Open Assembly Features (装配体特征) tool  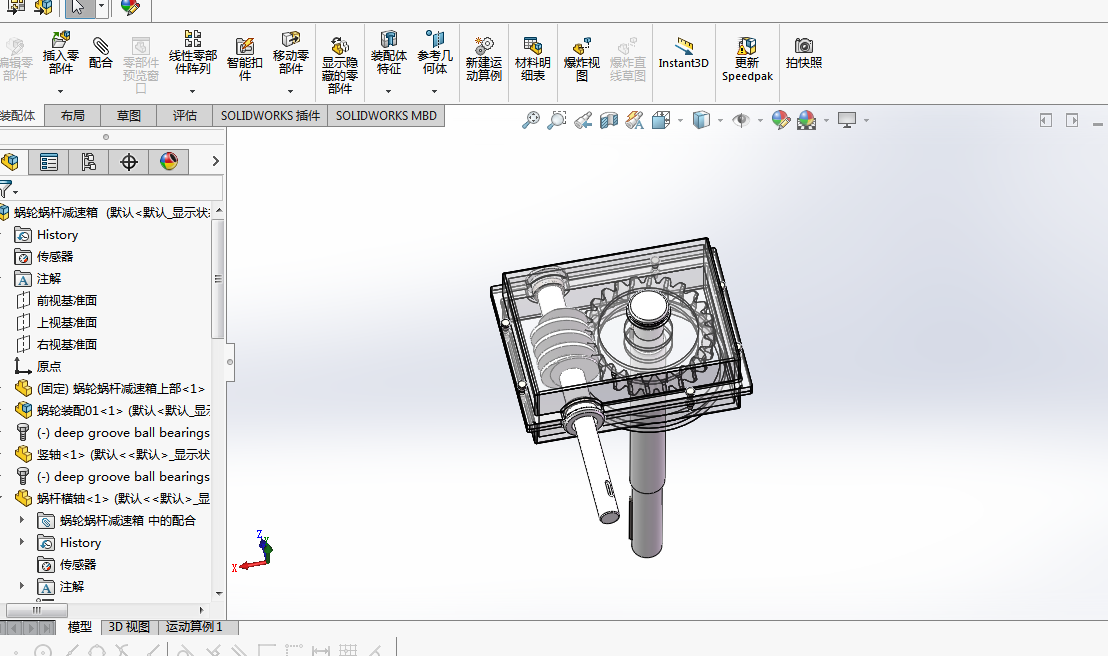pyautogui.click(x=389, y=53)
